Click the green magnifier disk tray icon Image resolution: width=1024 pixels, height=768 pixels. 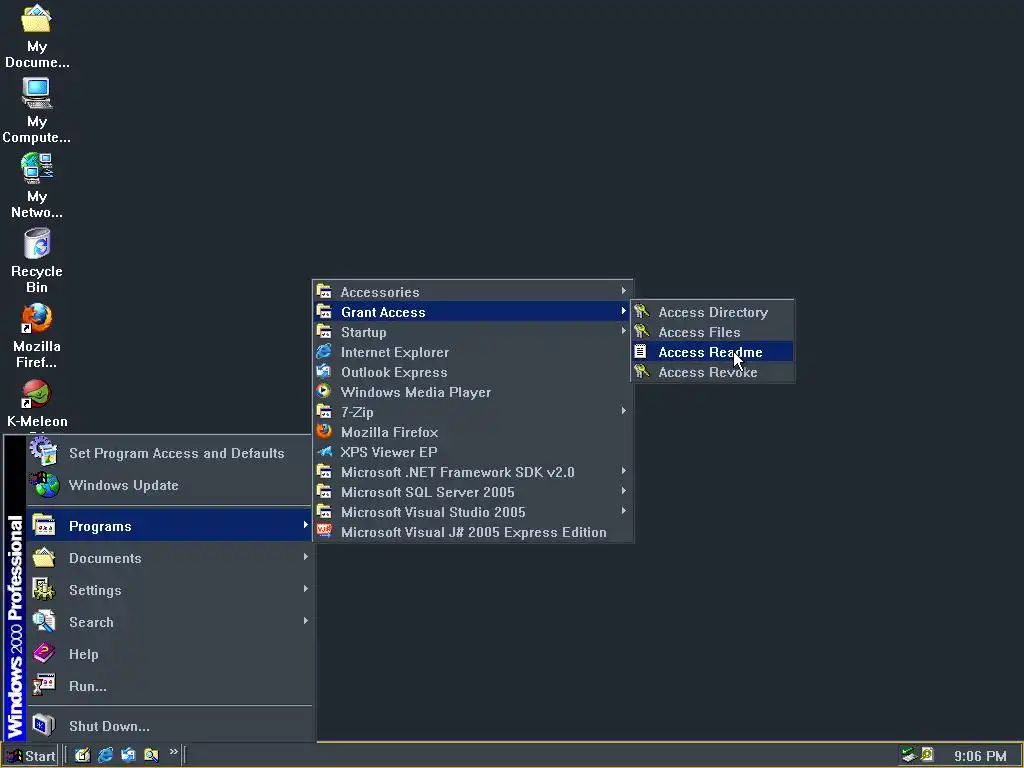point(926,755)
